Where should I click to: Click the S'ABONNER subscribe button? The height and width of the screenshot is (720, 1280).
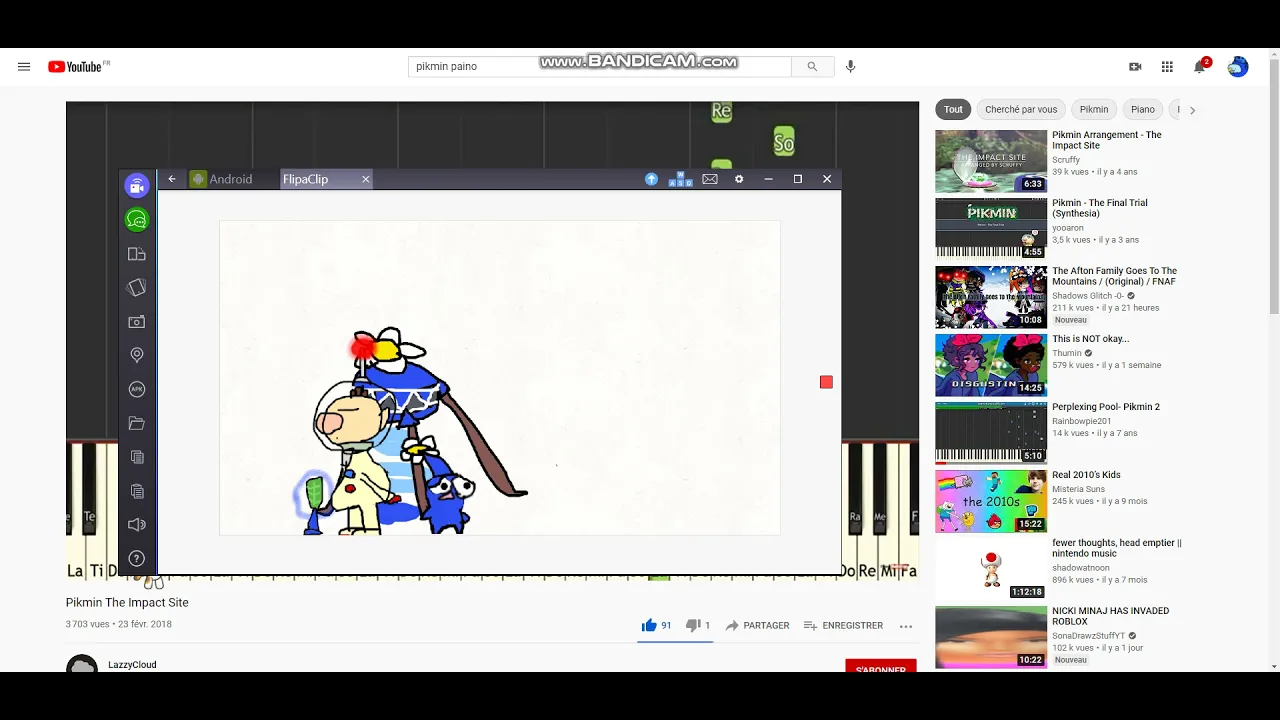point(881,667)
